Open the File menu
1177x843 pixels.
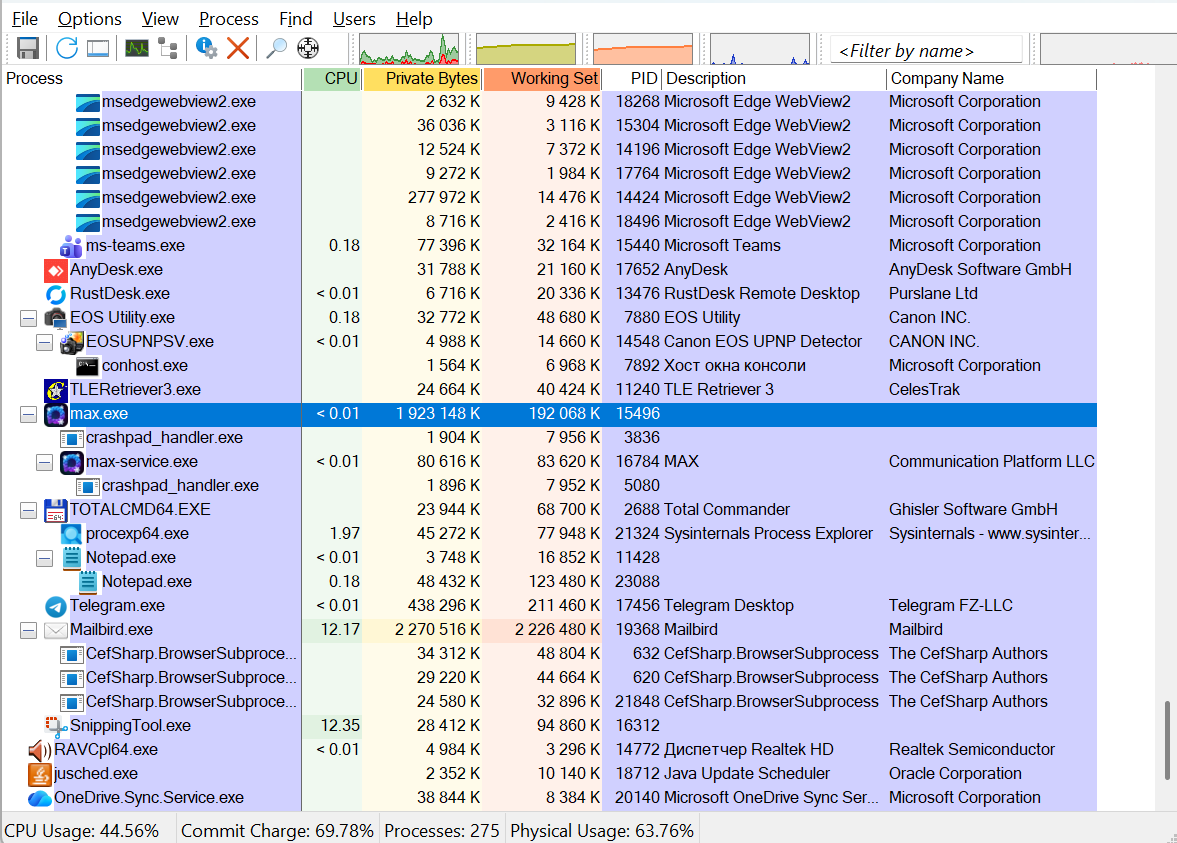[25, 19]
